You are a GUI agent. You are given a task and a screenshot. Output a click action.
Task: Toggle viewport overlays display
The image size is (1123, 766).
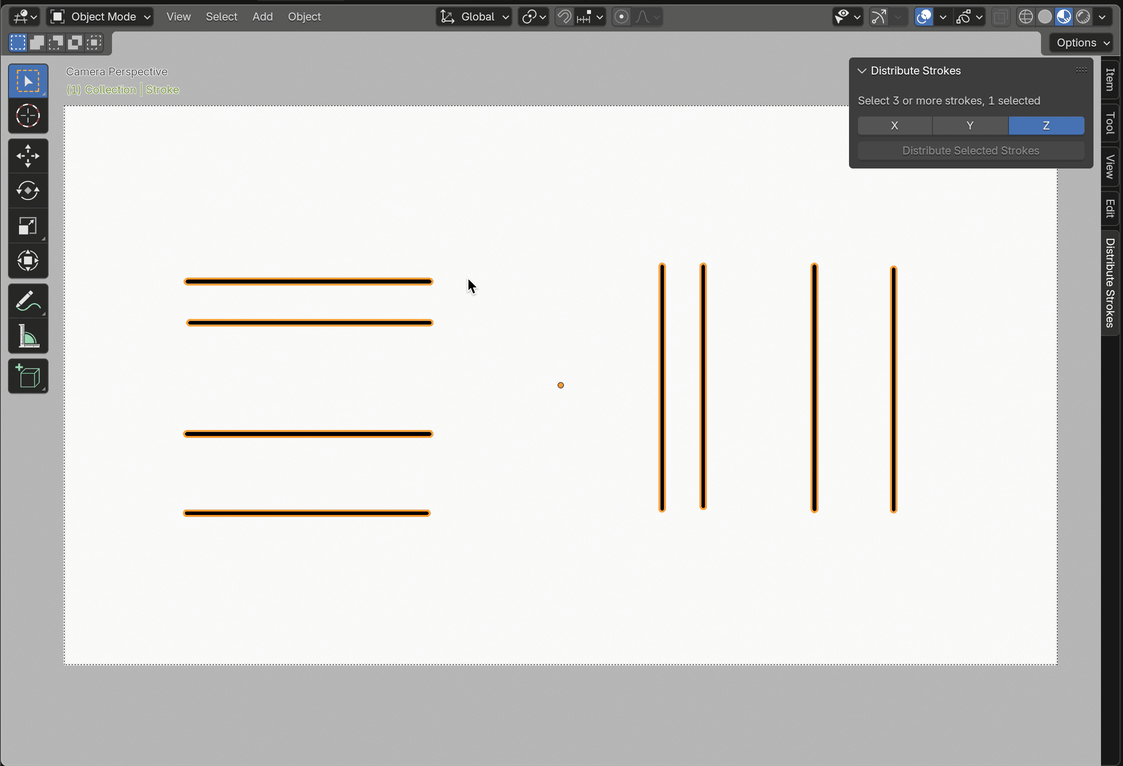[924, 17]
